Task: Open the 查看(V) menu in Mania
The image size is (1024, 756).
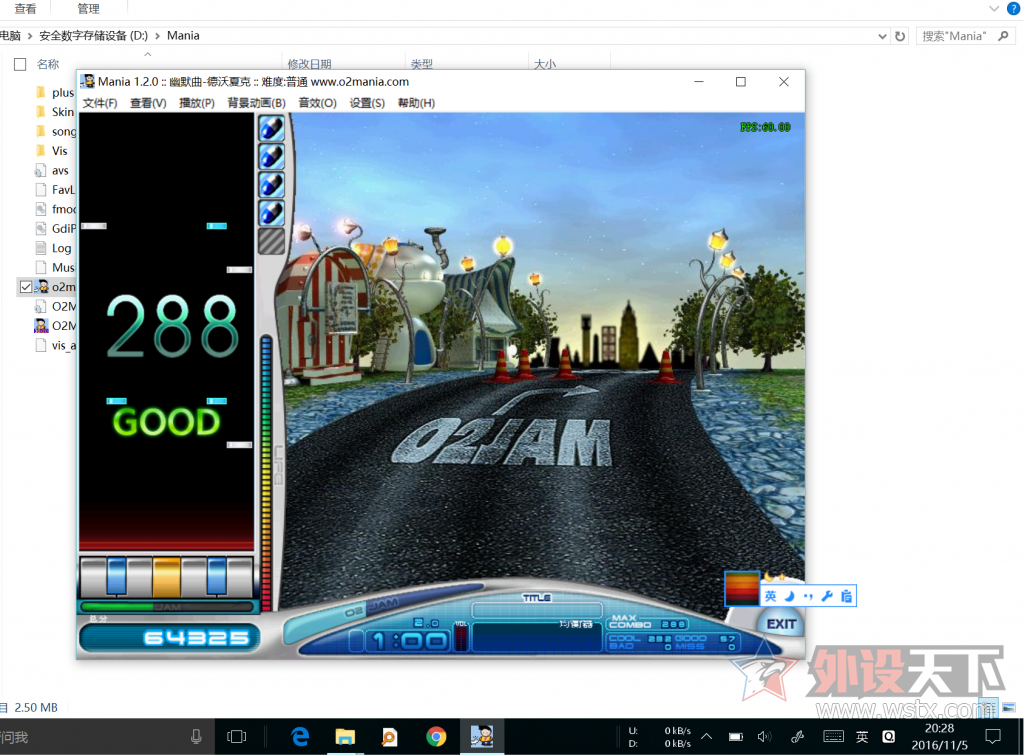Action: click(x=148, y=103)
